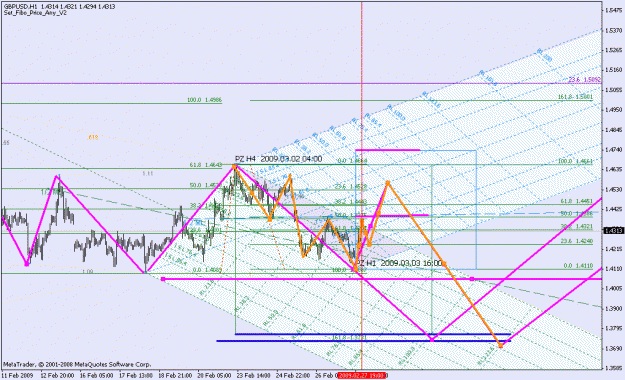Click the orange '618' text label
625x380 pixels.
coord(93,138)
